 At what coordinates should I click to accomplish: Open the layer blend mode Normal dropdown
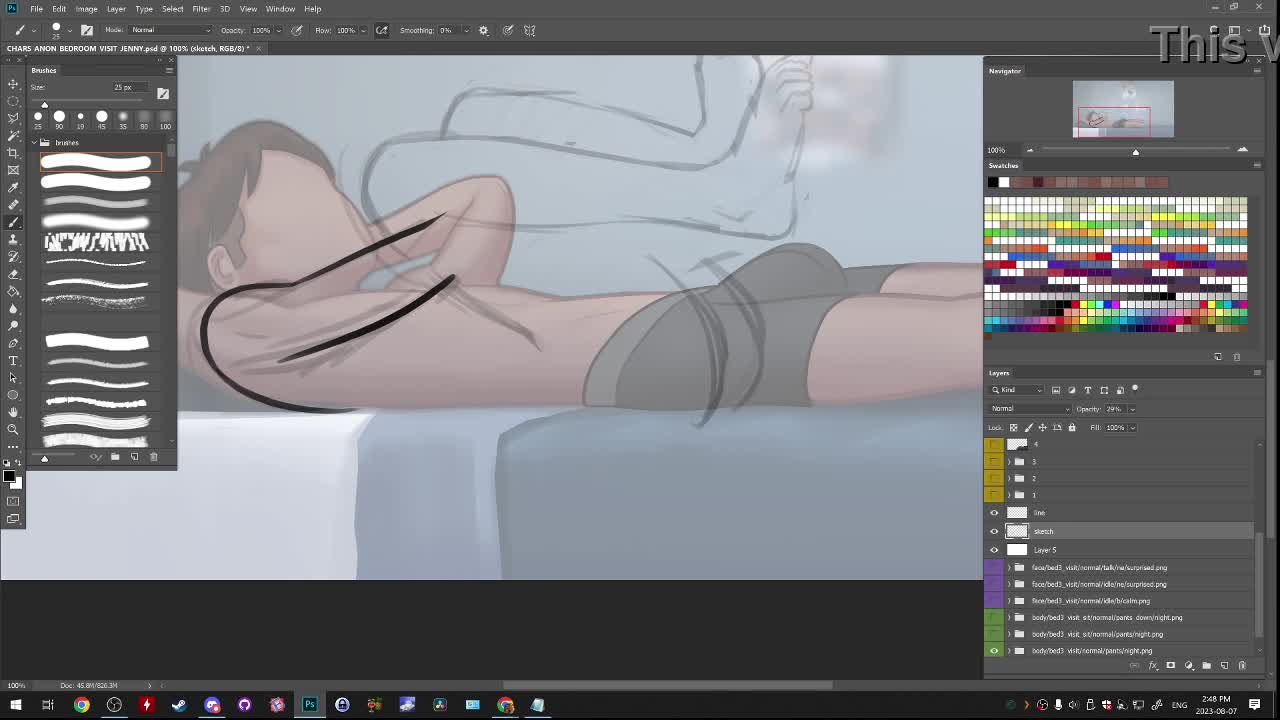point(1030,409)
